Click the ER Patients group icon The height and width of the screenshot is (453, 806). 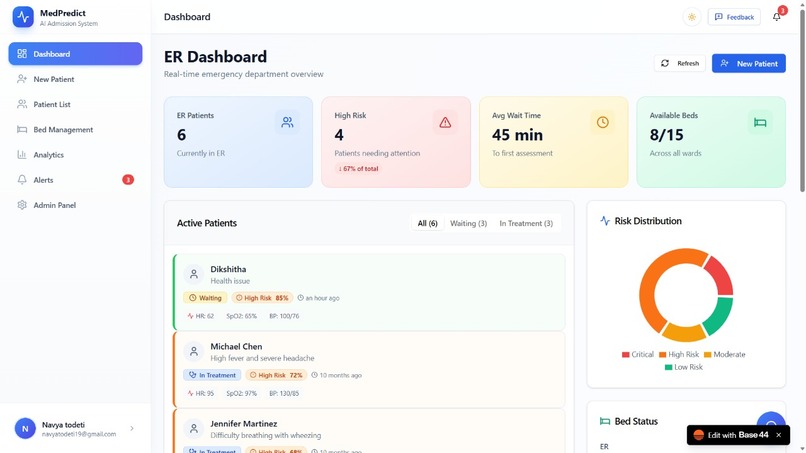tap(287, 122)
